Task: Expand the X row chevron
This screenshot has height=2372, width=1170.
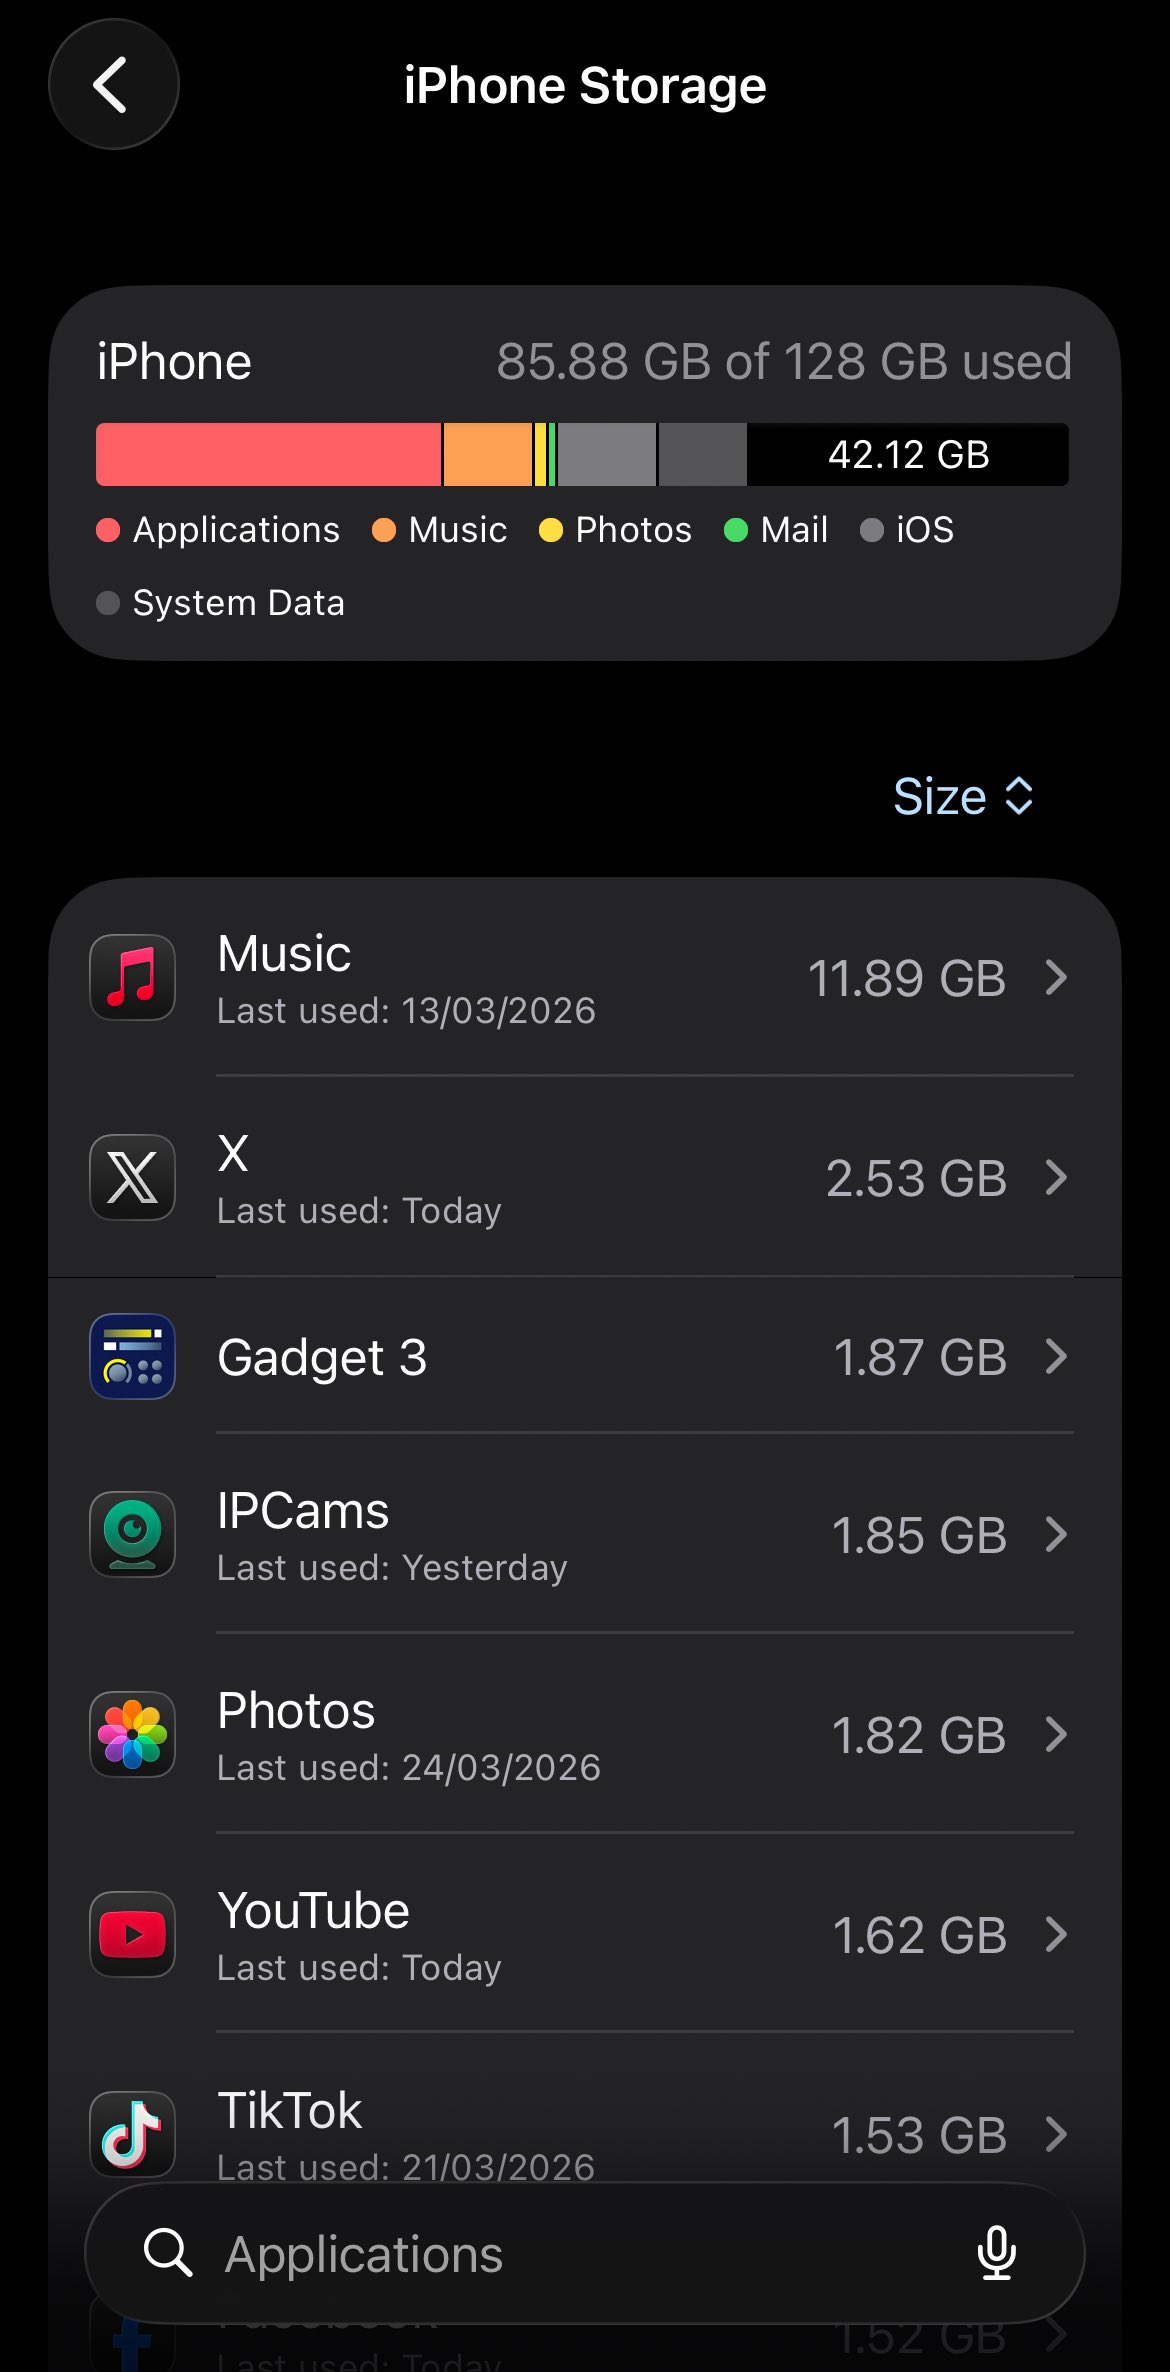Action: (1056, 1177)
